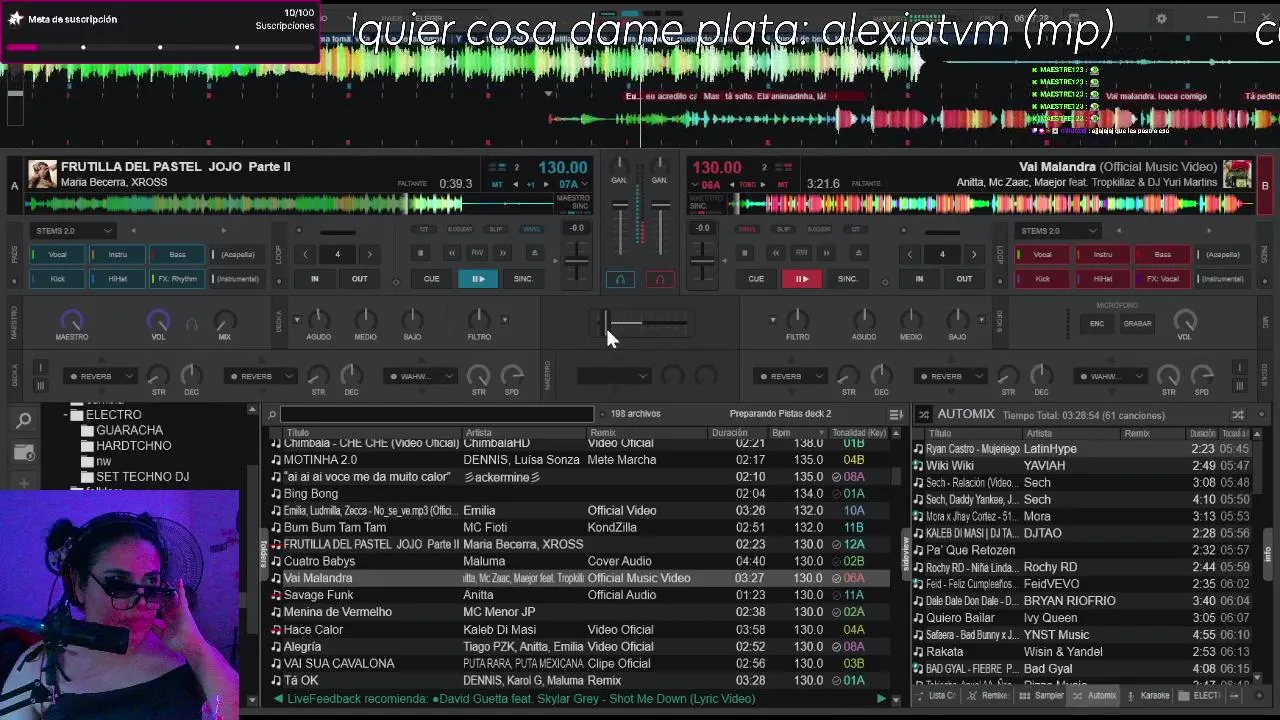Click LiveFeedback previous arrow
This screenshot has width=1280, height=720.
tap(278, 699)
